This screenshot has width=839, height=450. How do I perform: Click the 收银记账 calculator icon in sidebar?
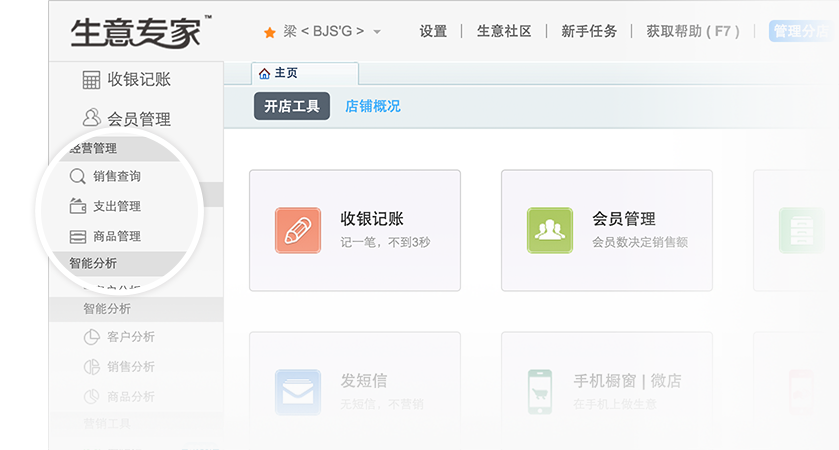point(91,80)
